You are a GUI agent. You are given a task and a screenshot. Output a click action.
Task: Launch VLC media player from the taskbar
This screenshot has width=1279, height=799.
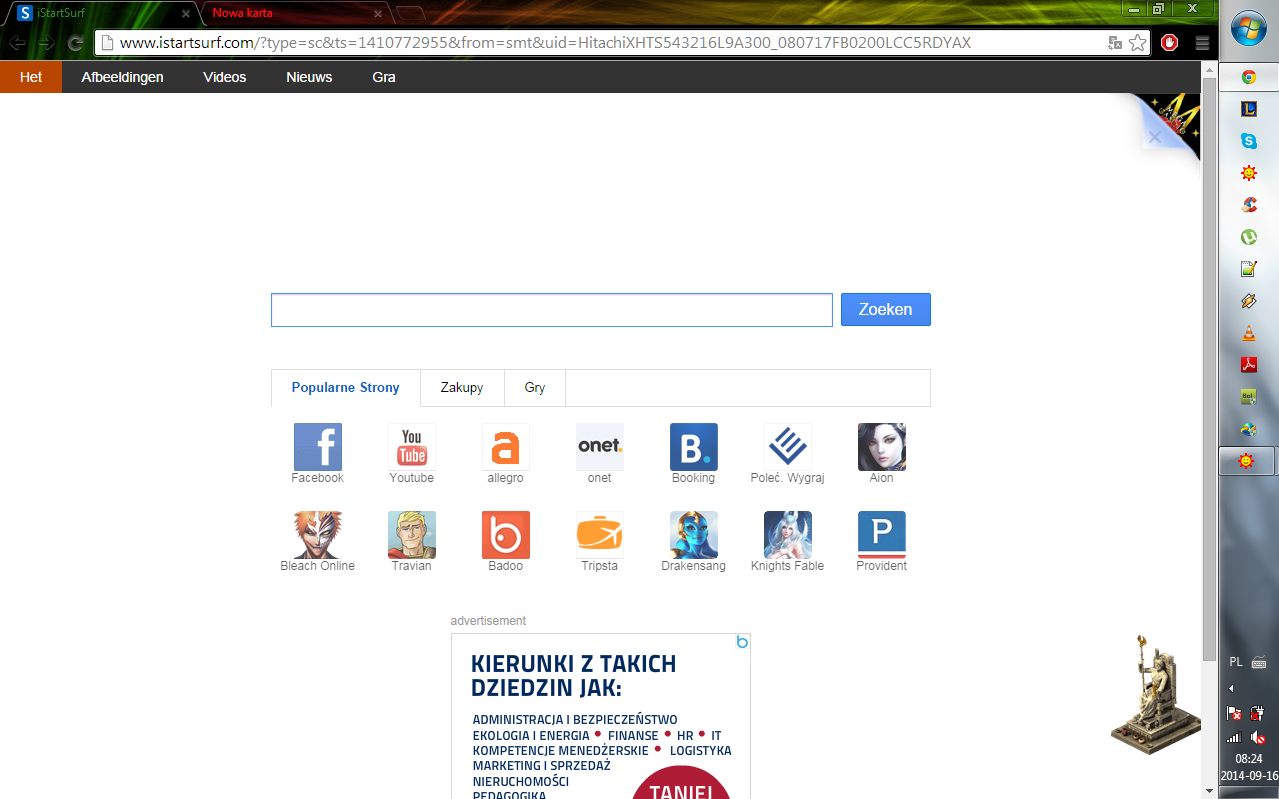point(1248,333)
